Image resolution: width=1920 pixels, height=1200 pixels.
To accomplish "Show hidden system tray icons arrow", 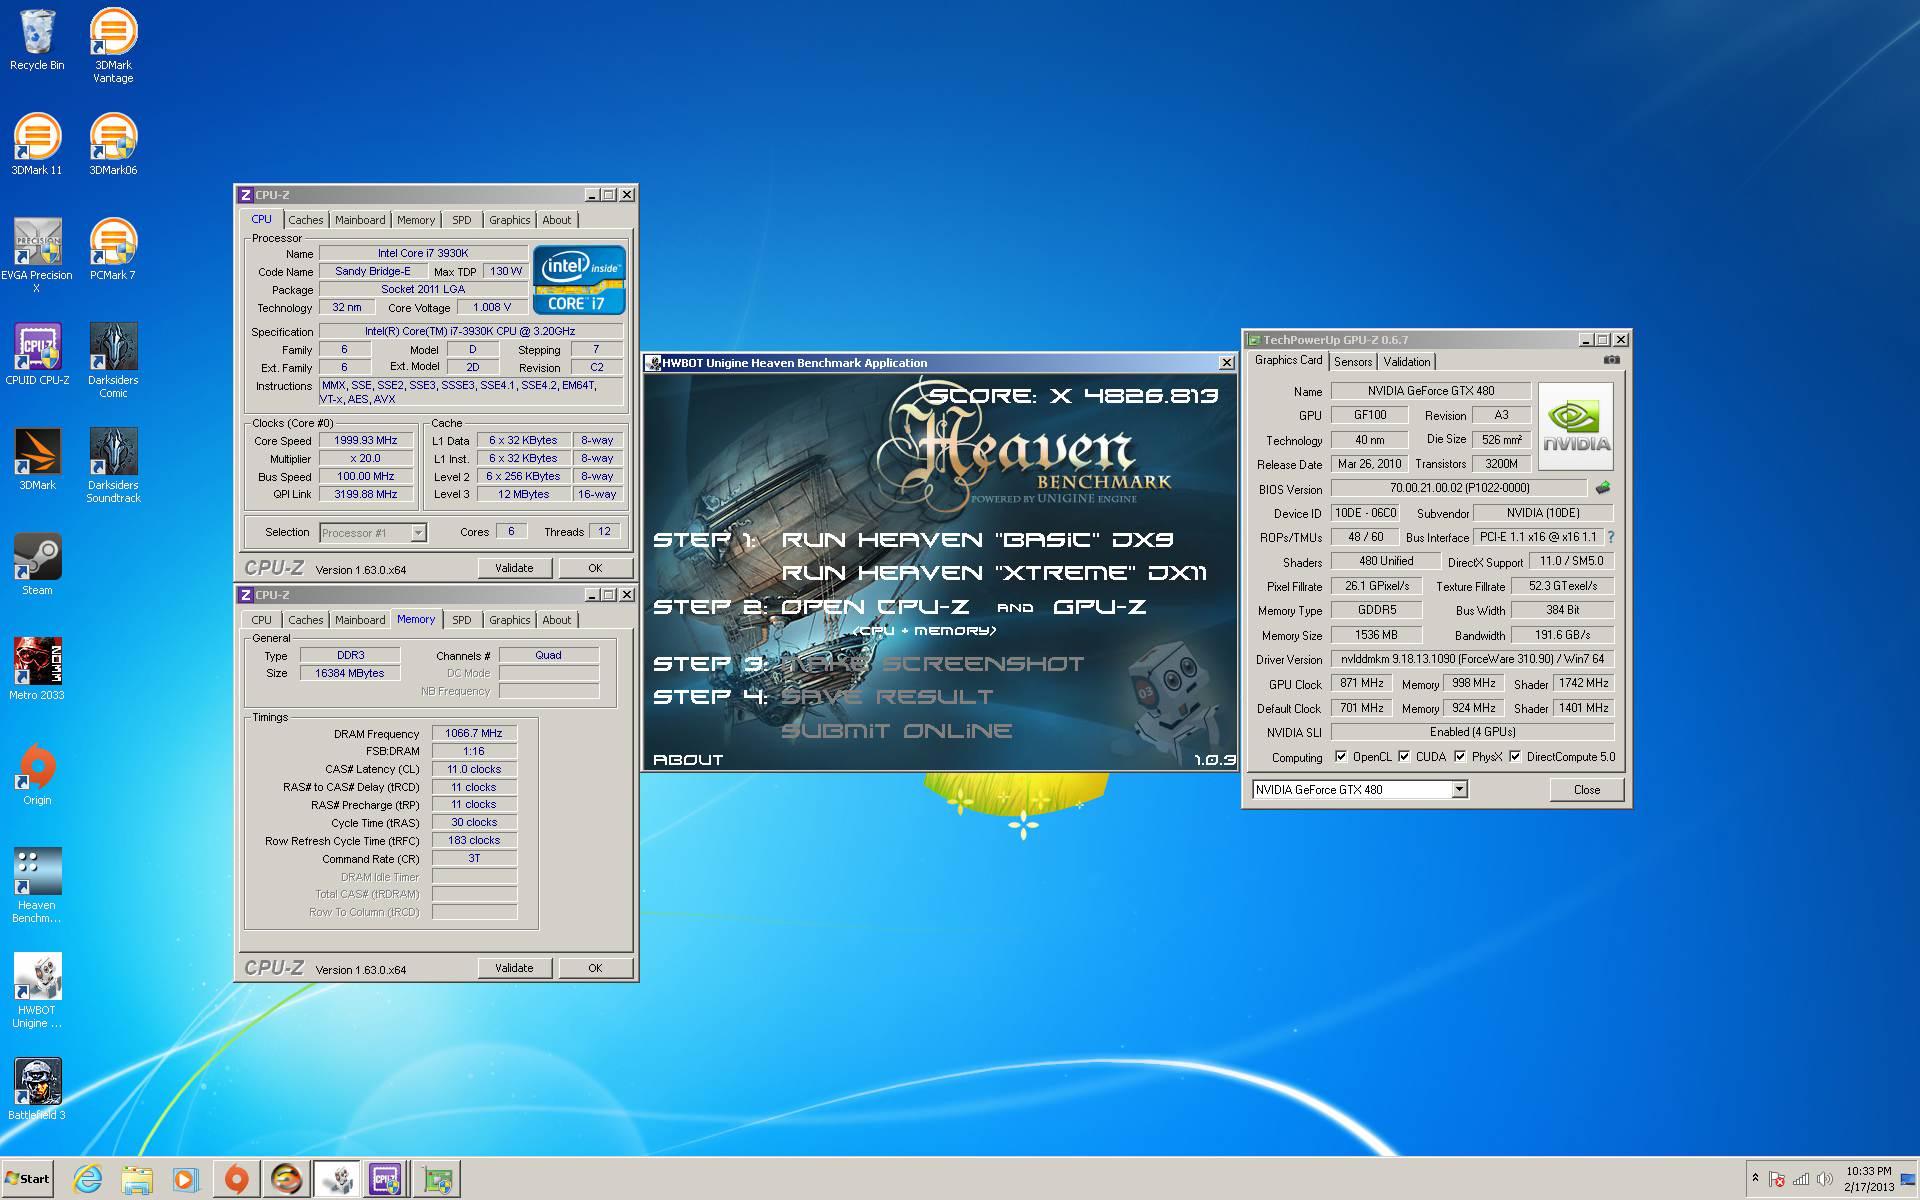I will point(1755,1179).
